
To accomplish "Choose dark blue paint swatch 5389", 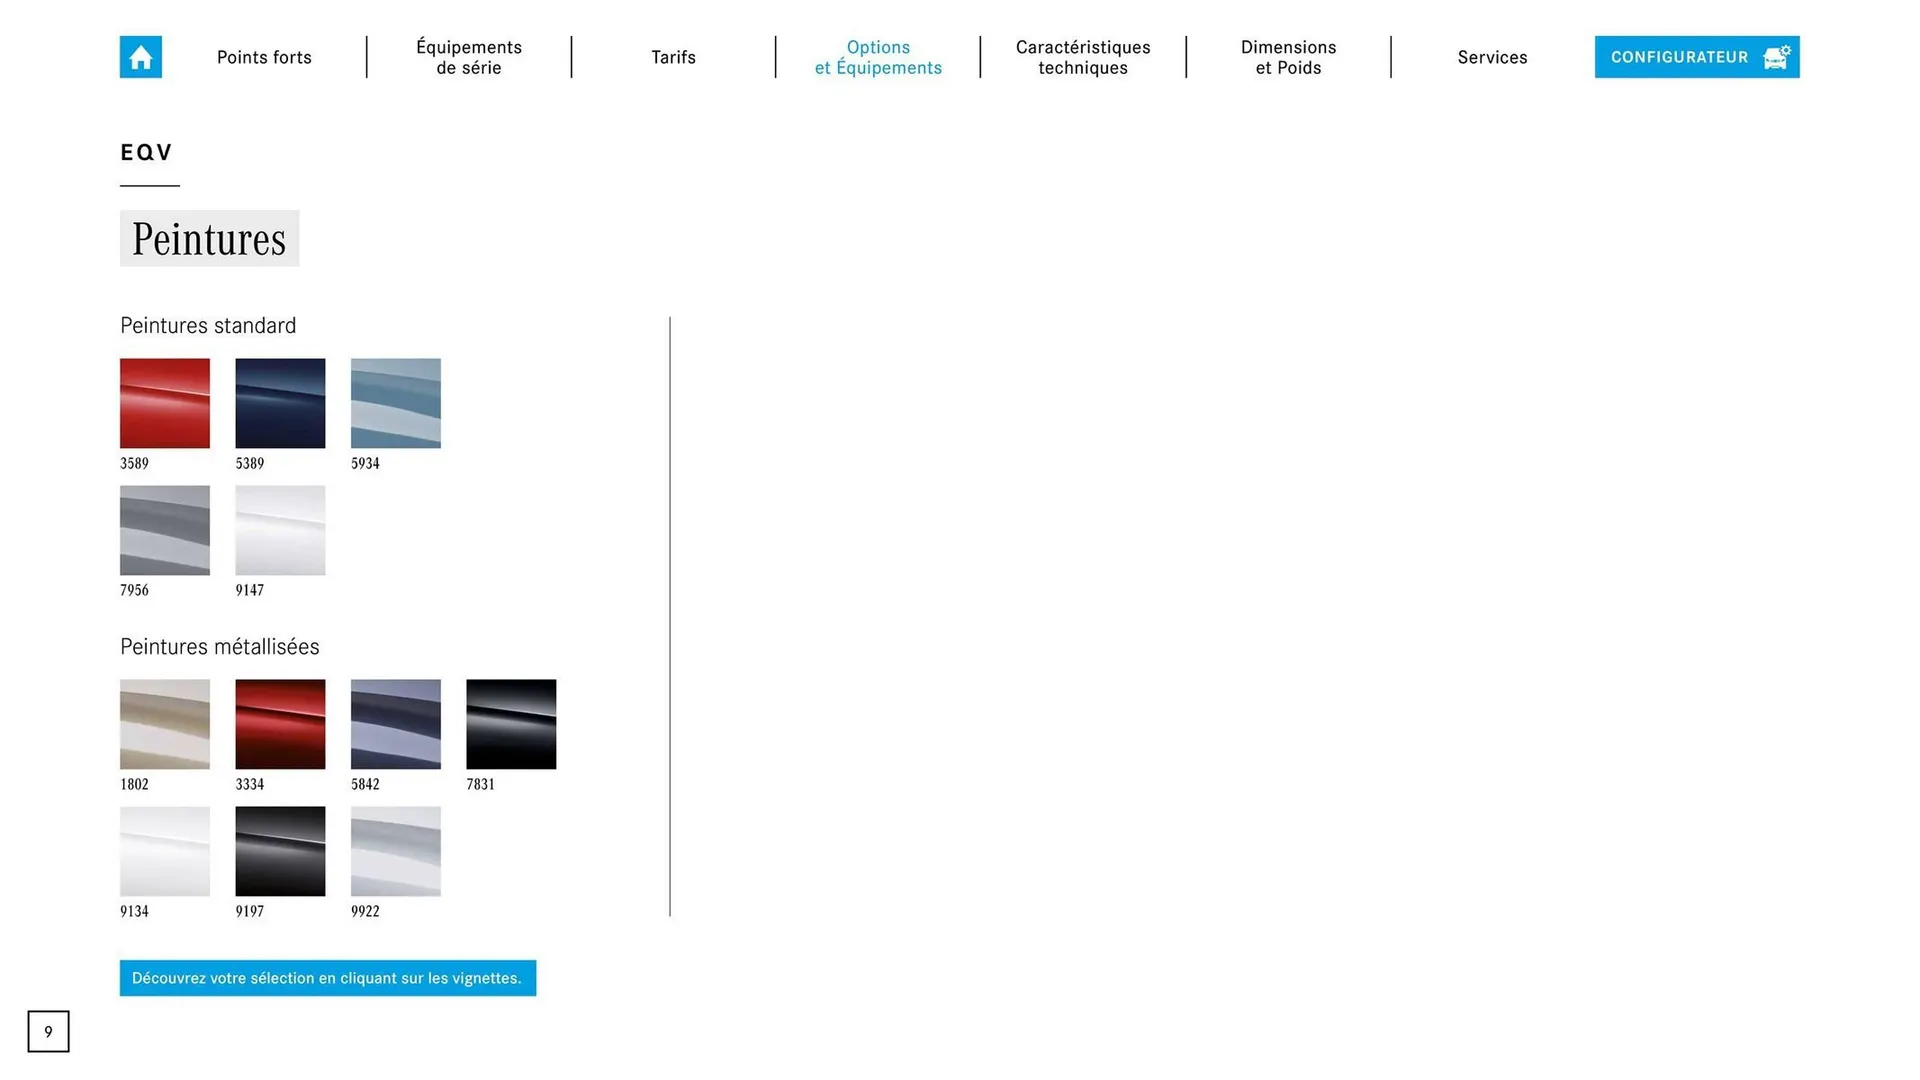I will (x=280, y=403).
